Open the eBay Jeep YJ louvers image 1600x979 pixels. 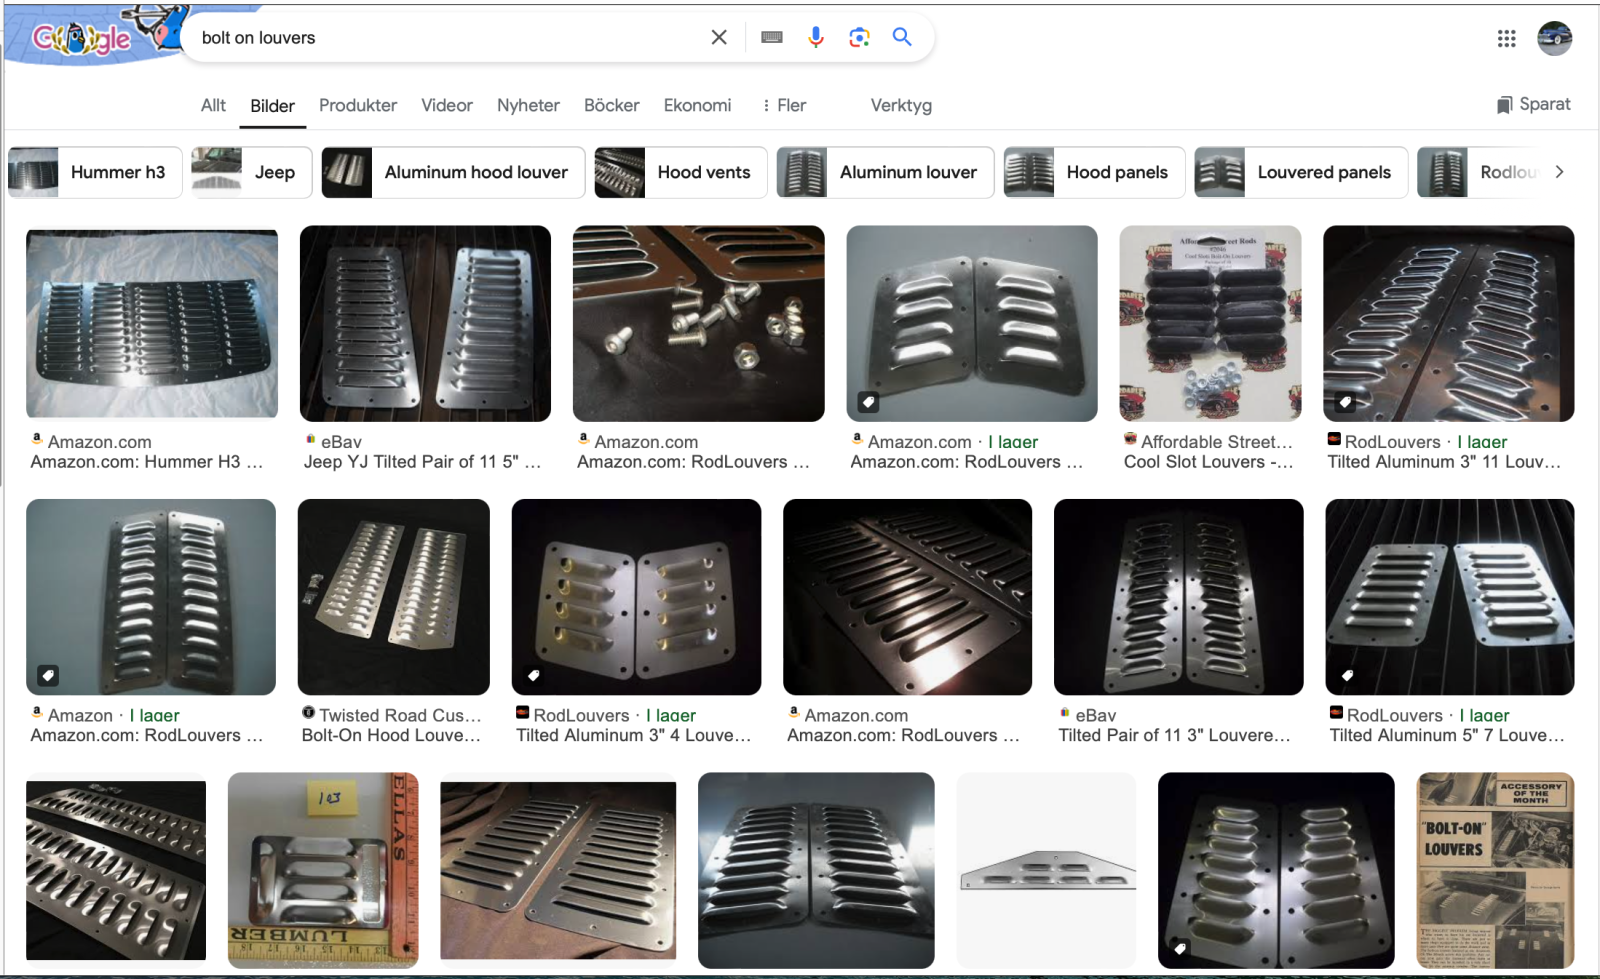(x=425, y=323)
